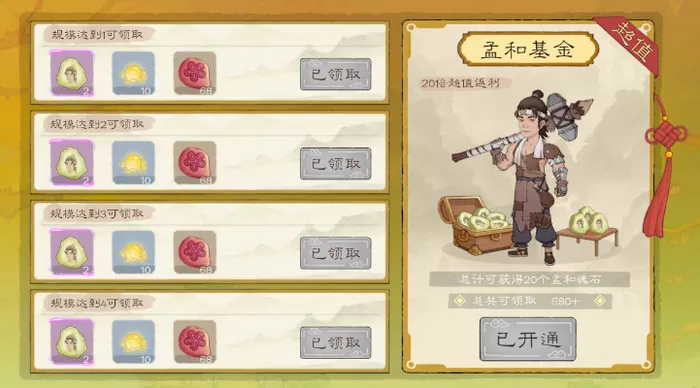Tap the red plum blossom icon in 规模达到1 row
The image size is (700, 388).
[195, 73]
